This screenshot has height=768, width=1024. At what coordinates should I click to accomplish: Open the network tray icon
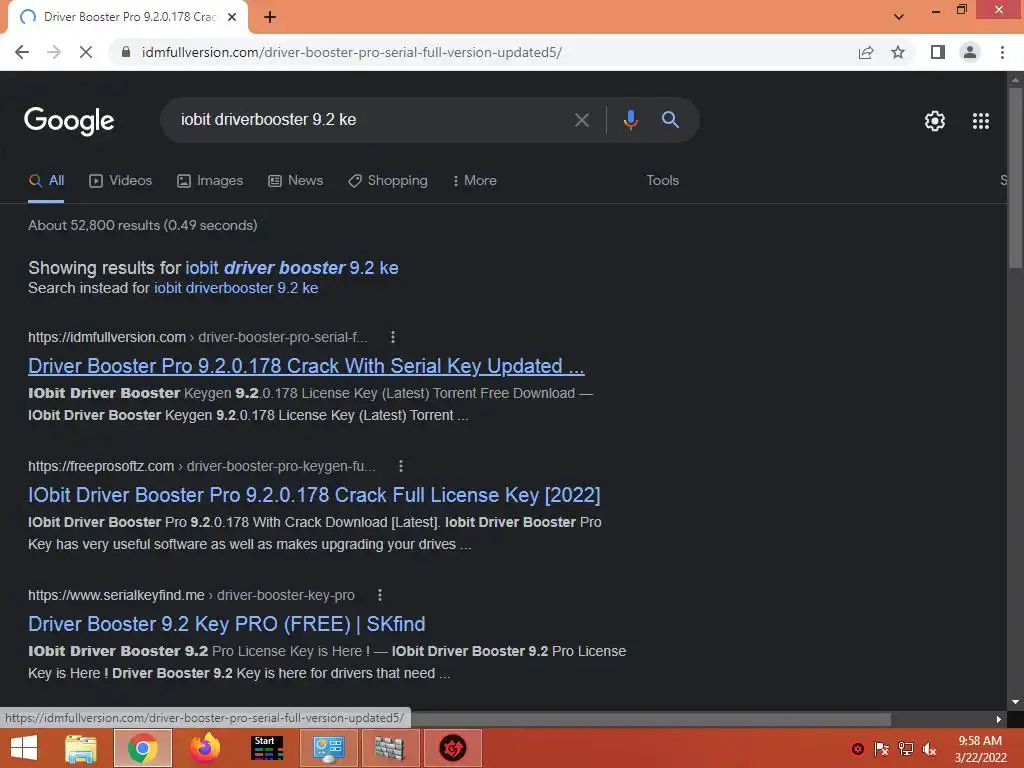click(x=905, y=749)
